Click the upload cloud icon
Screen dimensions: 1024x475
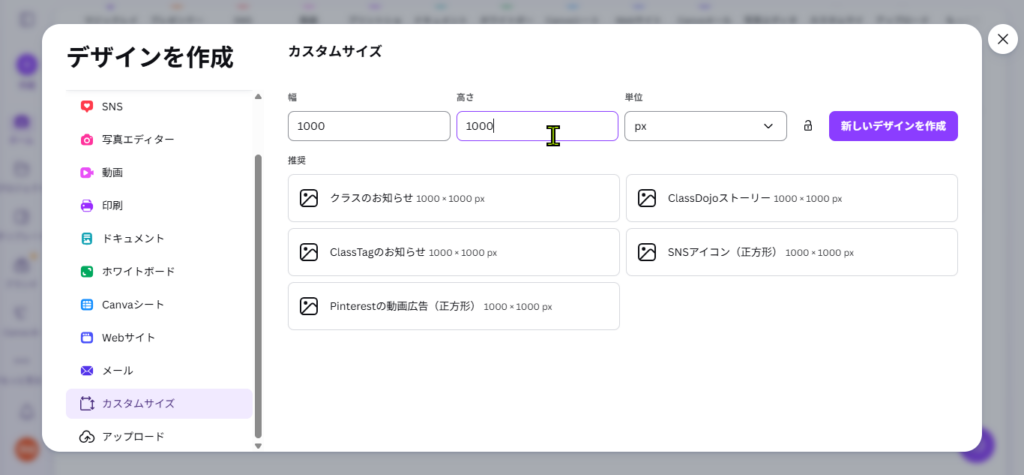pos(87,436)
